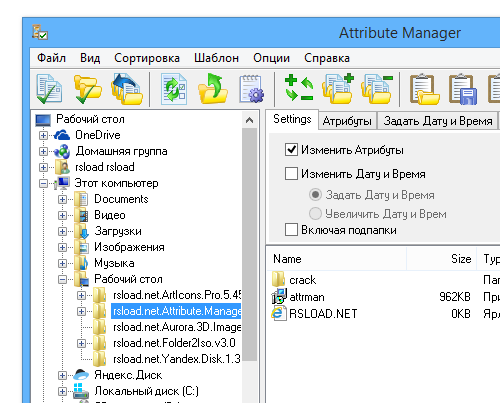The image size is (500, 403).
Task: Open the Сортировка menu
Action: pyautogui.click(x=147, y=58)
